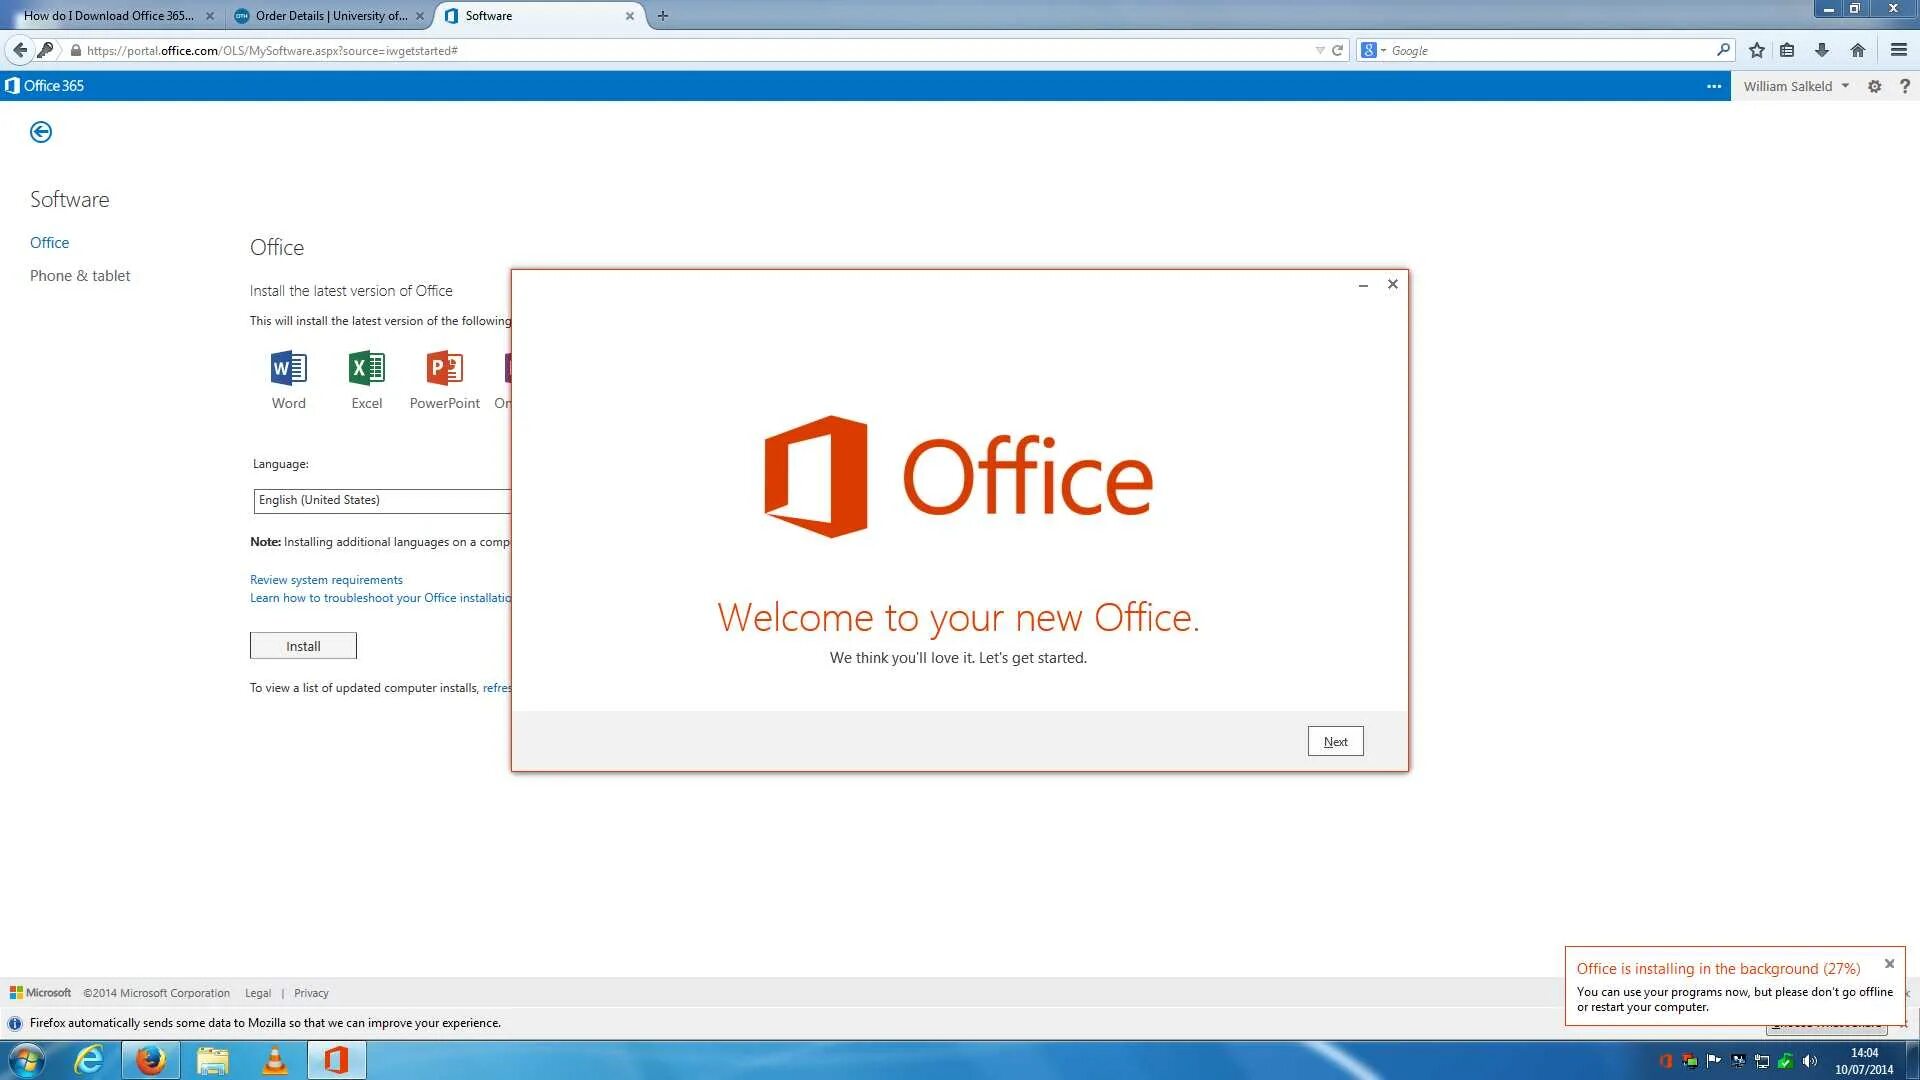
Task: Click the Microsoft logo in footer
Action: pos(41,993)
